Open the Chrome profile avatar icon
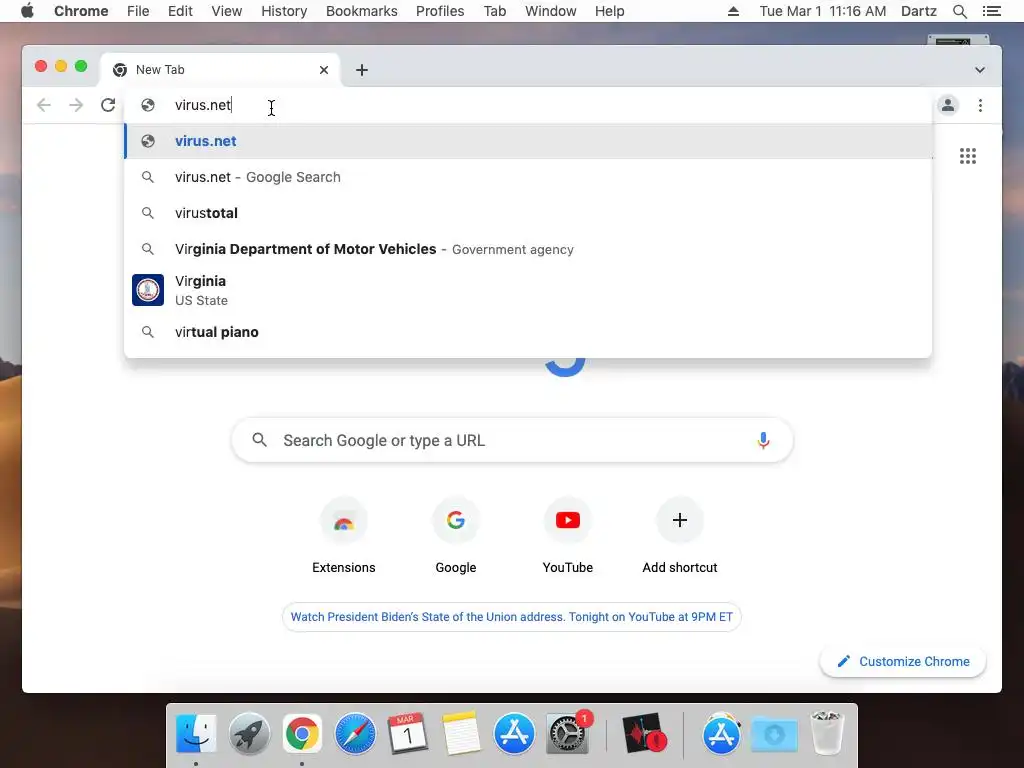This screenshot has height=768, width=1024. (948, 105)
